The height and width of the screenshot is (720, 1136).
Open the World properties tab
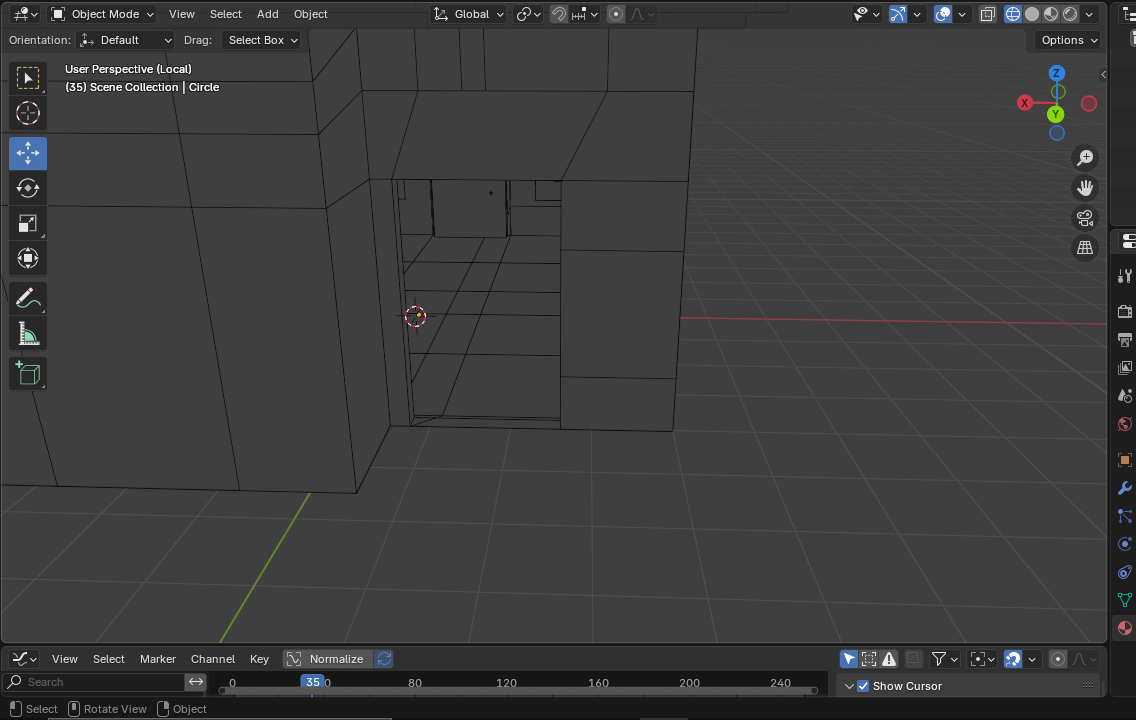click(1124, 424)
